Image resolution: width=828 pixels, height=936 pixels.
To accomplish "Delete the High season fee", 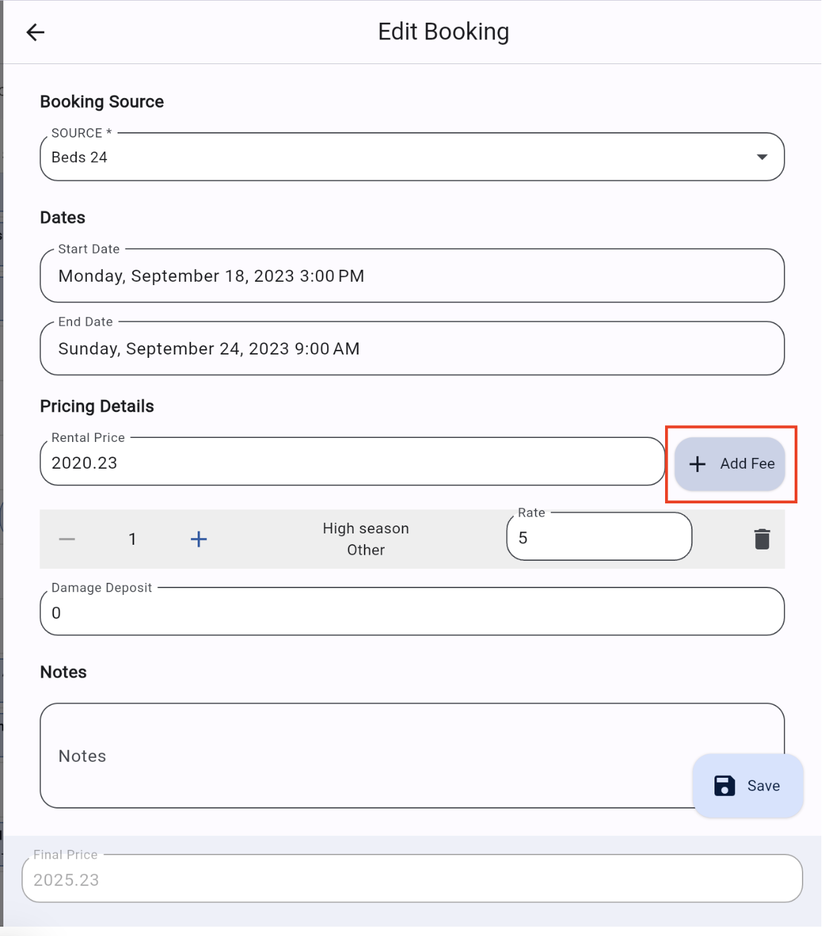I will click(762, 539).
